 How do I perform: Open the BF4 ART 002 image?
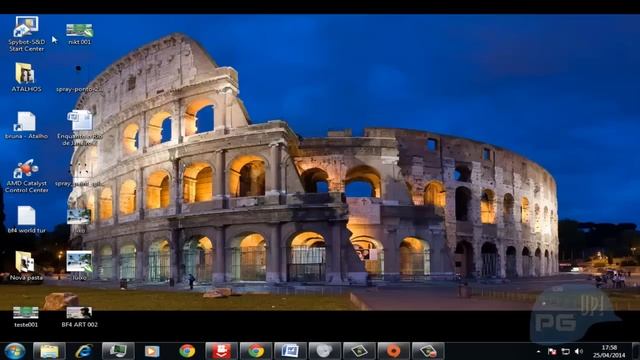80,317
